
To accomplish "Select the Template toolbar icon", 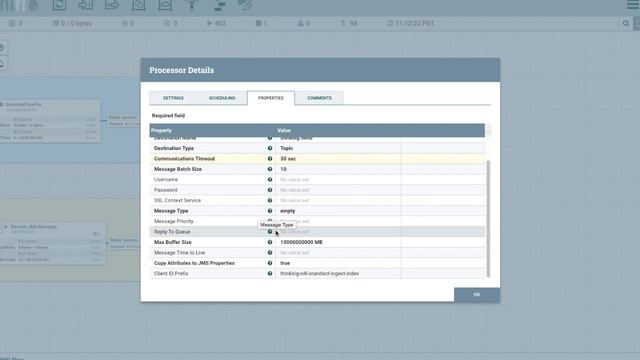I will [x=219, y=5].
